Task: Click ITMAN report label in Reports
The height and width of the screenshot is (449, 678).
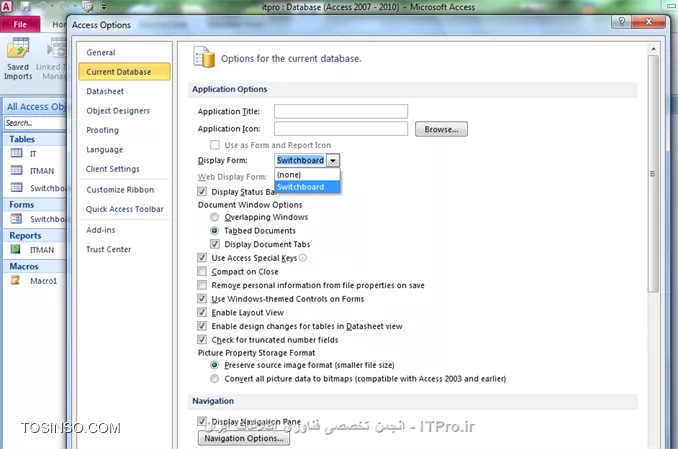Action: 42,250
